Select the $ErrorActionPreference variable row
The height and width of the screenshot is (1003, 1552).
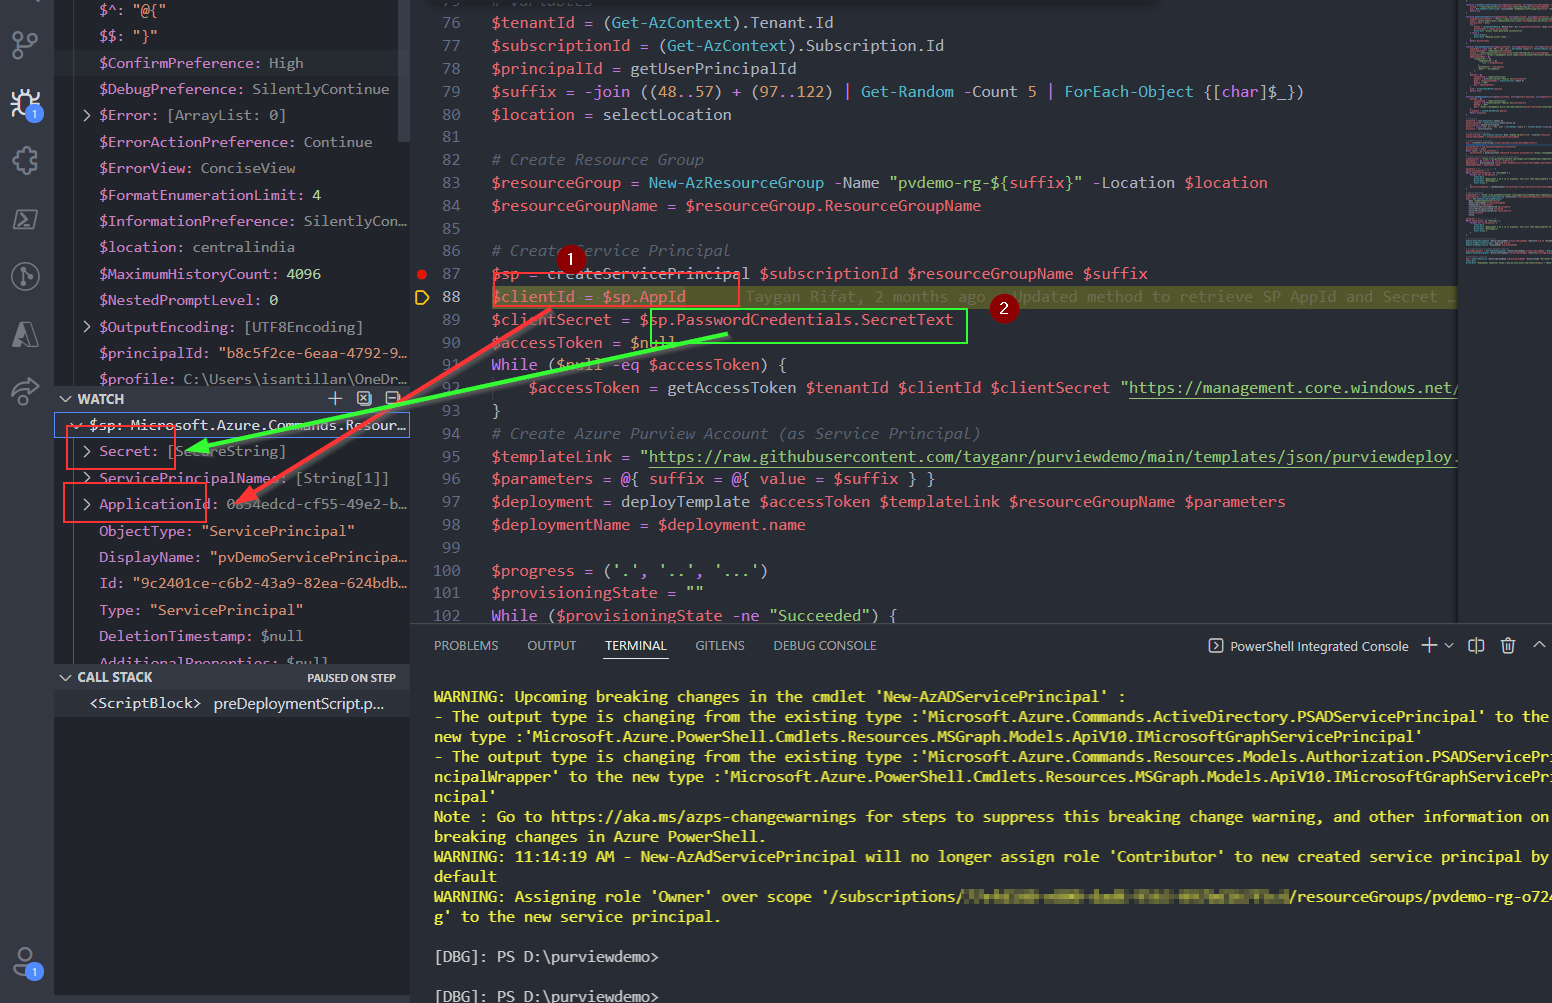tap(232, 142)
